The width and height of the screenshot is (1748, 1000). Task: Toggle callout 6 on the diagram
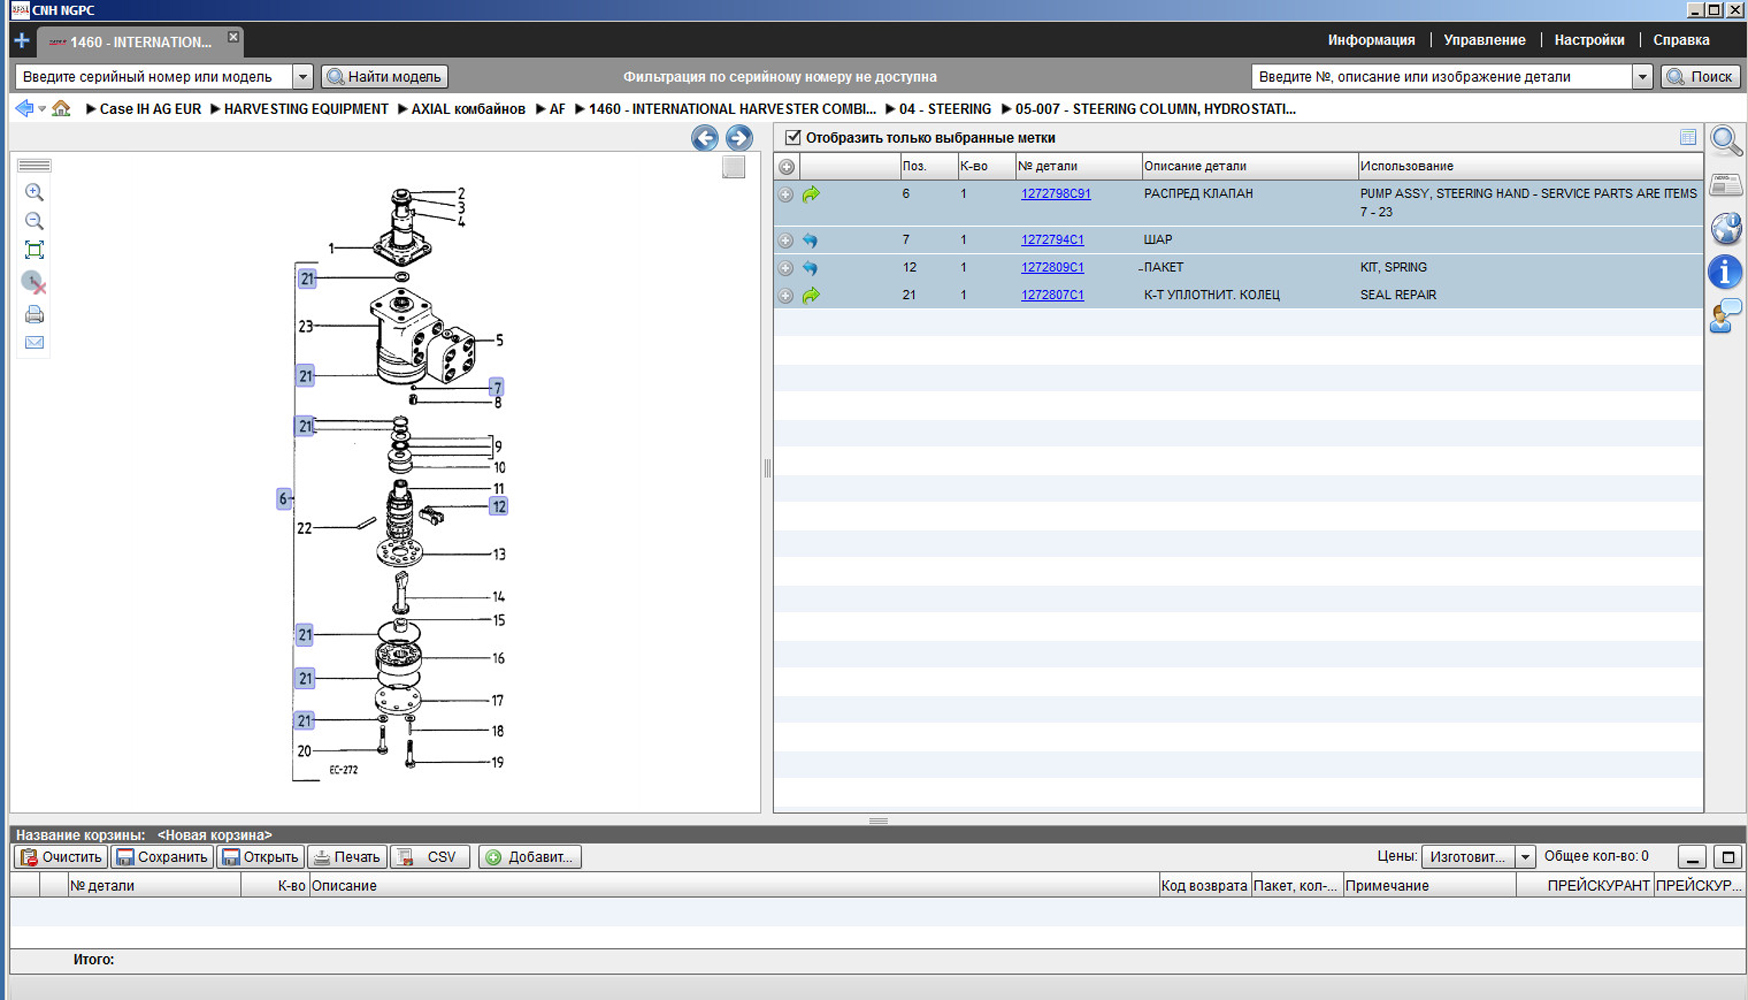coord(284,498)
